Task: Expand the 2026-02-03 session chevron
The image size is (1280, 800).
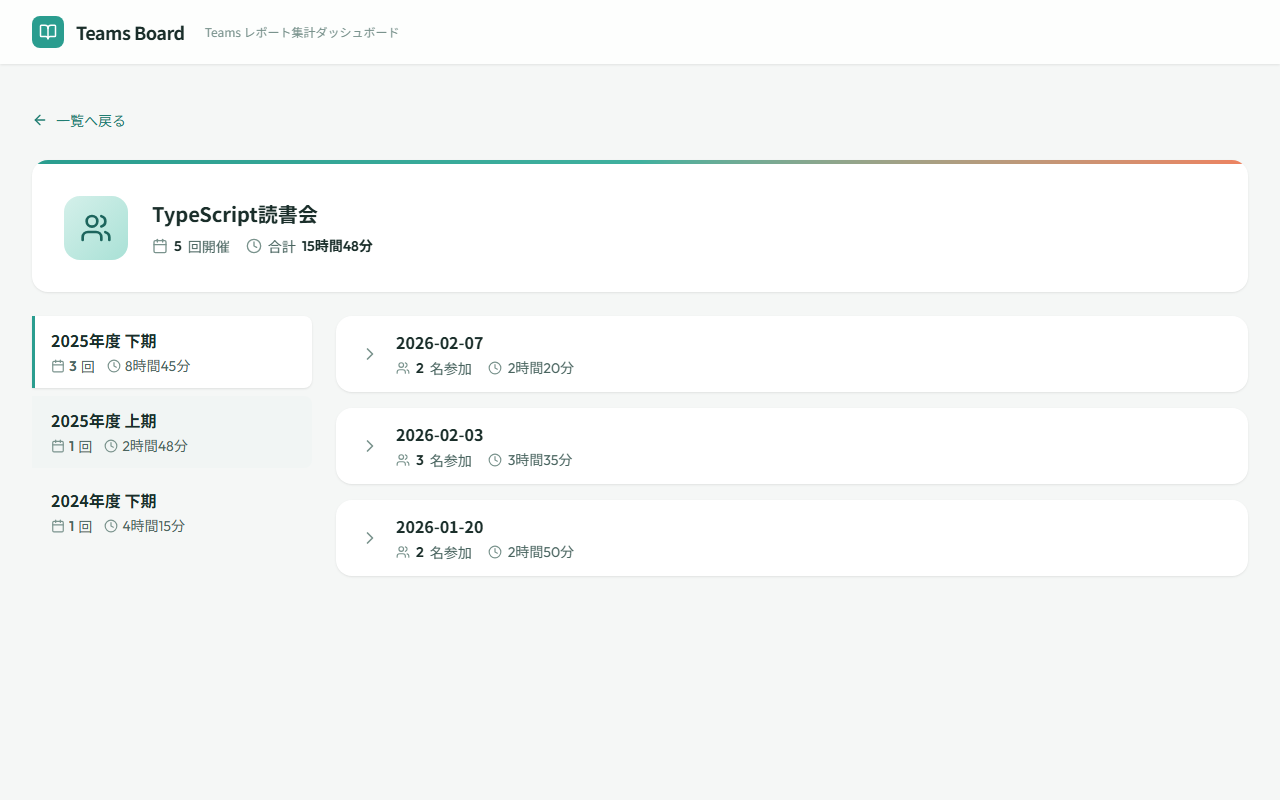Action: point(369,446)
